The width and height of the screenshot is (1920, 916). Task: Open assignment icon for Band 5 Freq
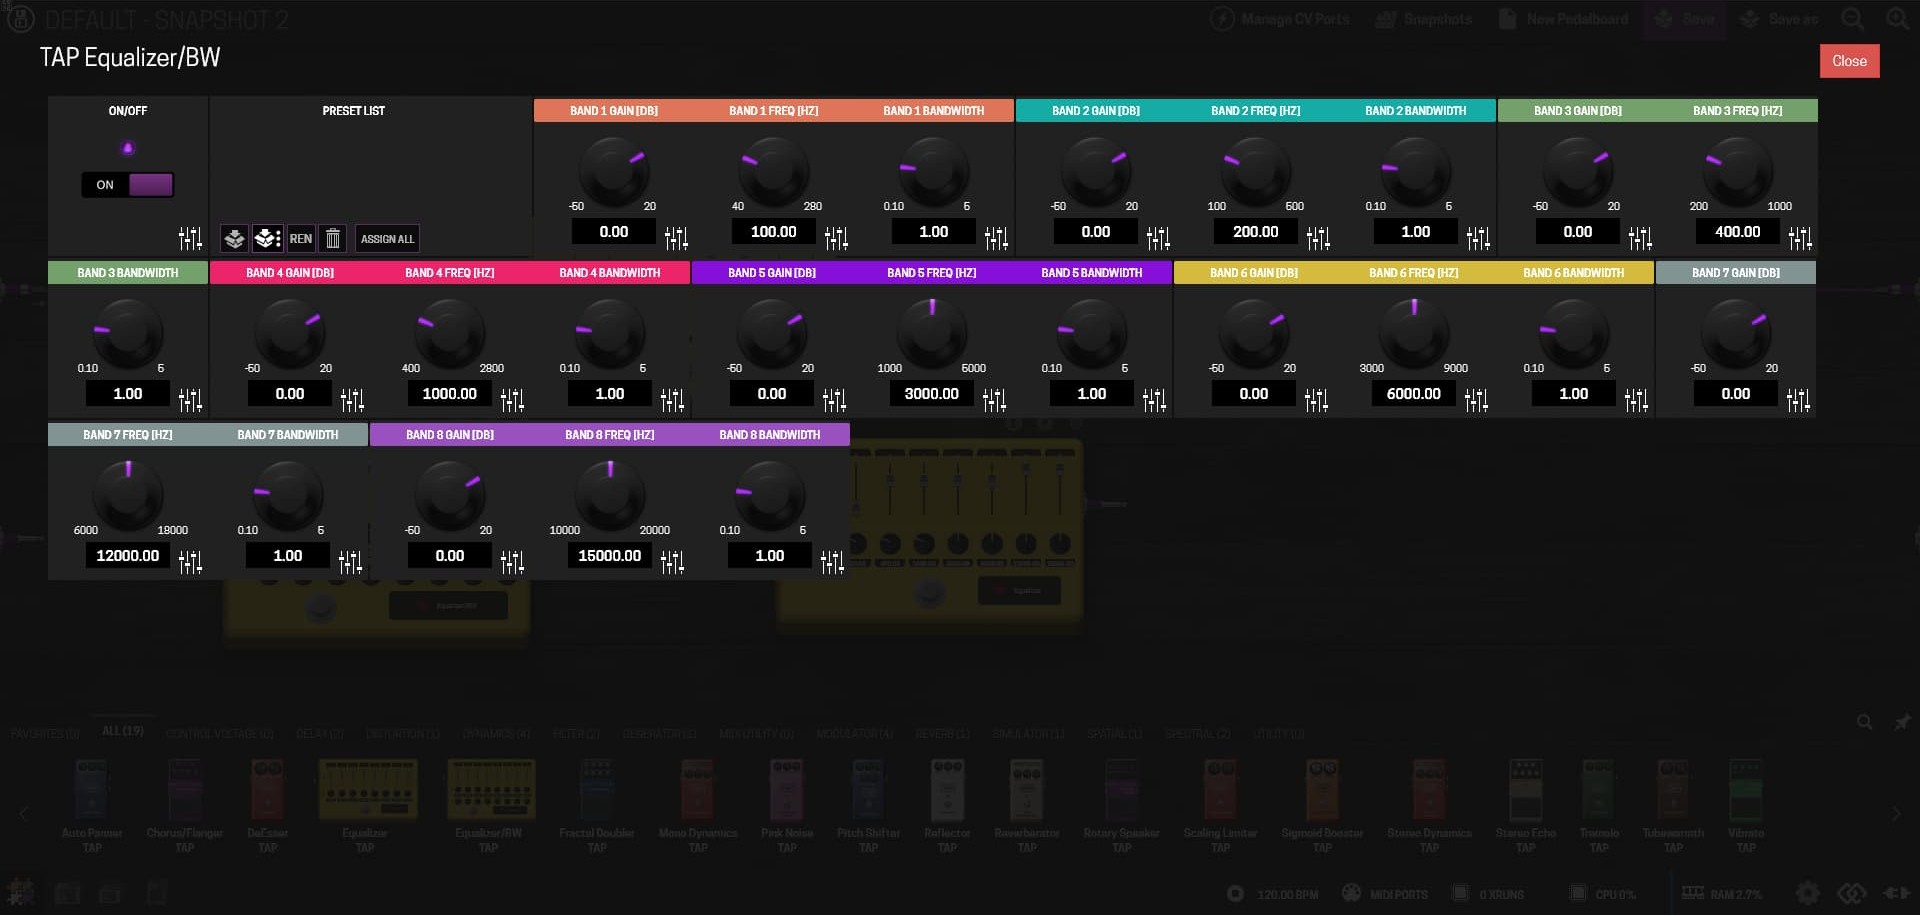pos(994,400)
